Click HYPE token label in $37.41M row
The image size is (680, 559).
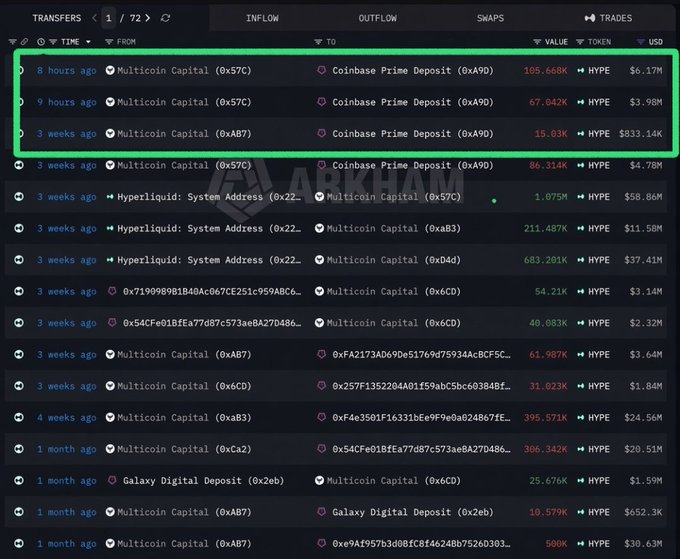599,260
